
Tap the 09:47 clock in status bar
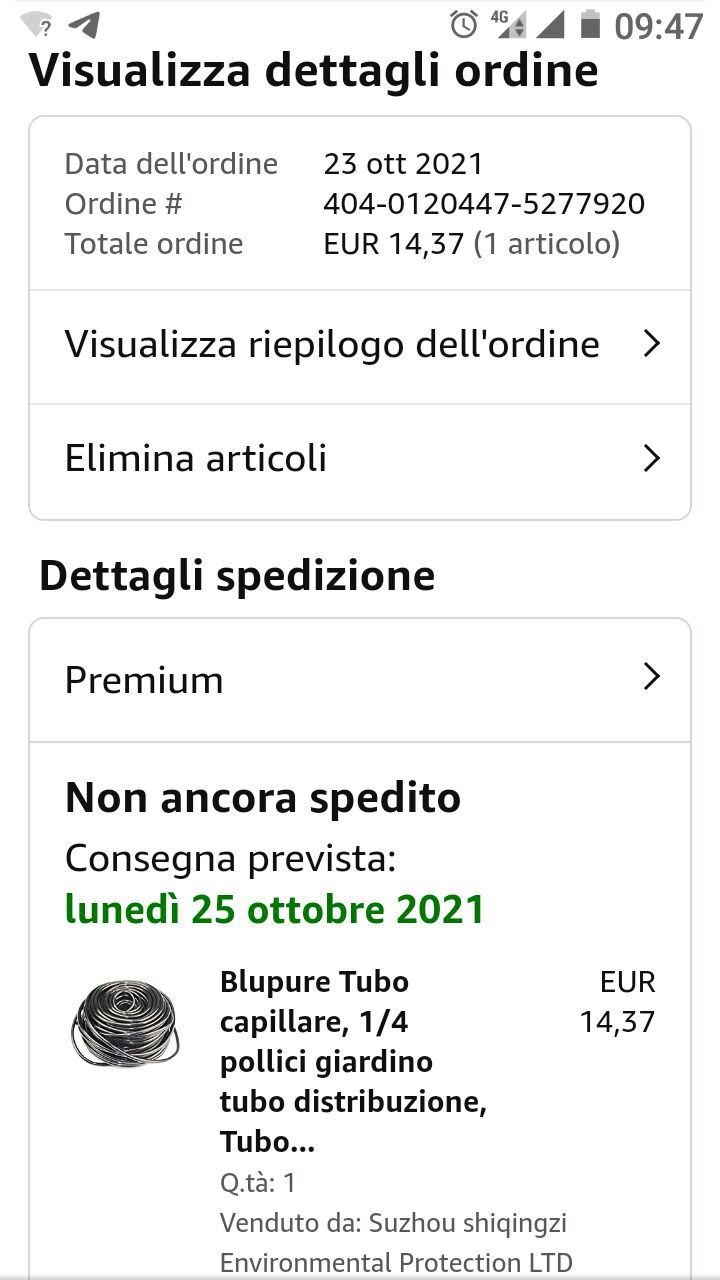(x=658, y=26)
